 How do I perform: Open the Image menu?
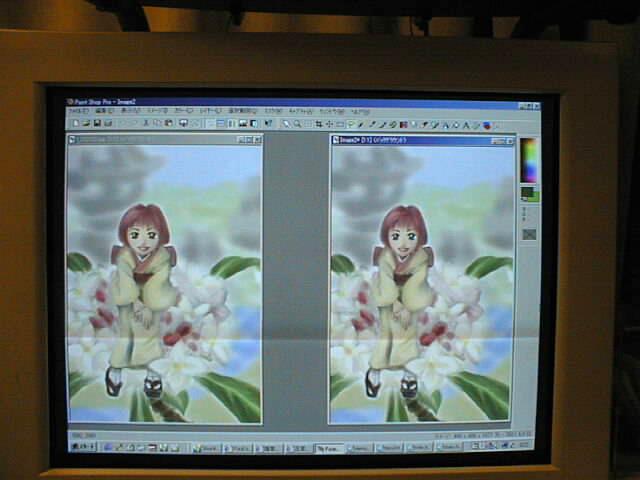pyautogui.click(x=157, y=111)
